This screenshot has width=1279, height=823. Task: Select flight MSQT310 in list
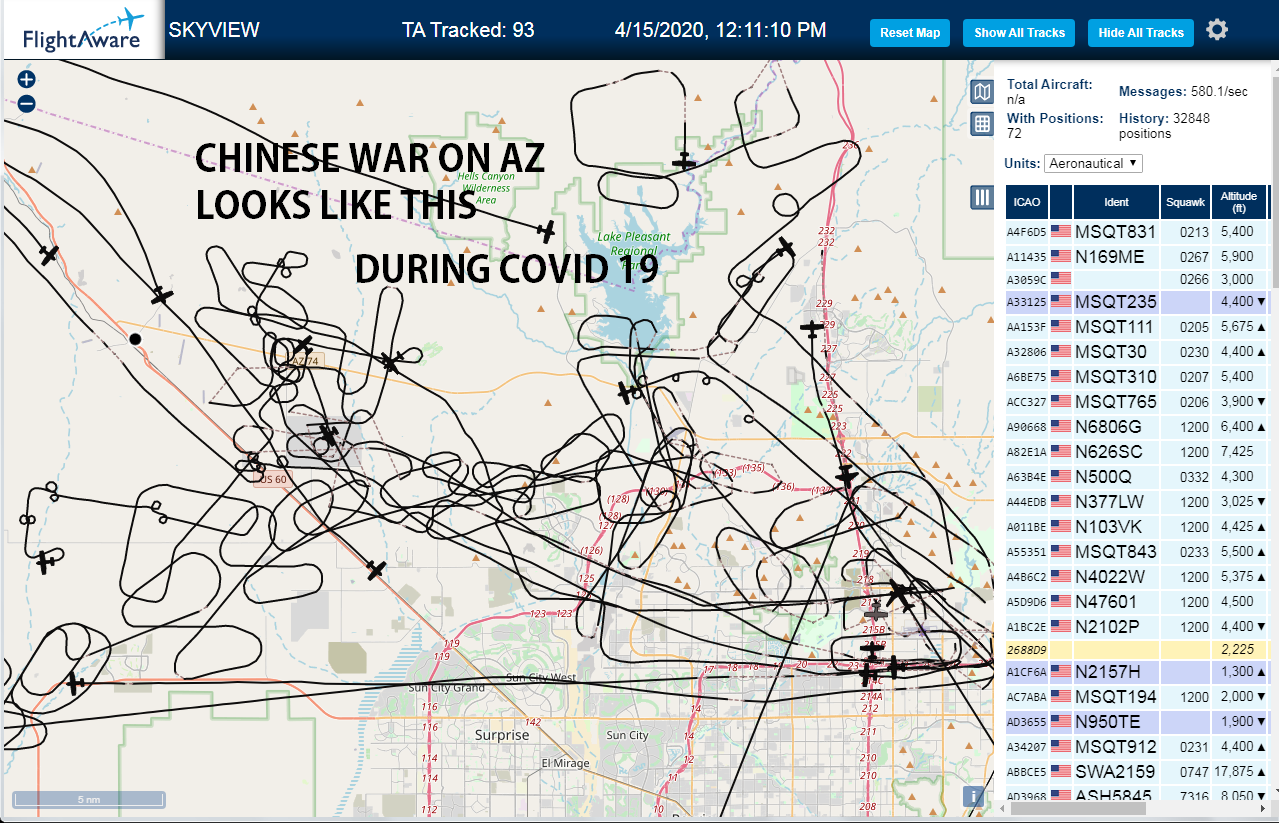click(1137, 377)
